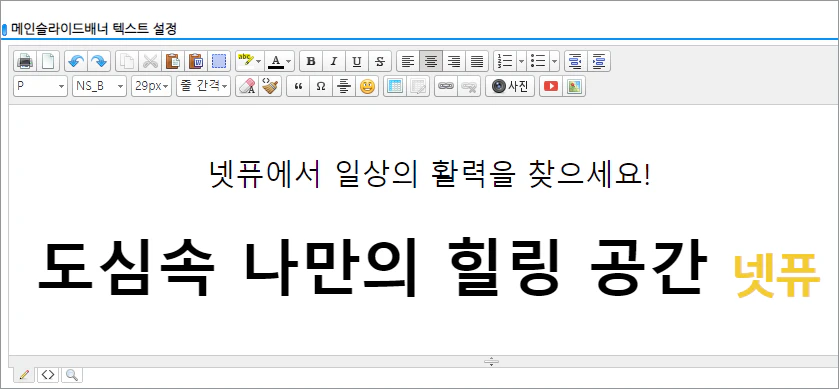
Task: Click the broom code cleanup icon
Action: tap(271, 86)
